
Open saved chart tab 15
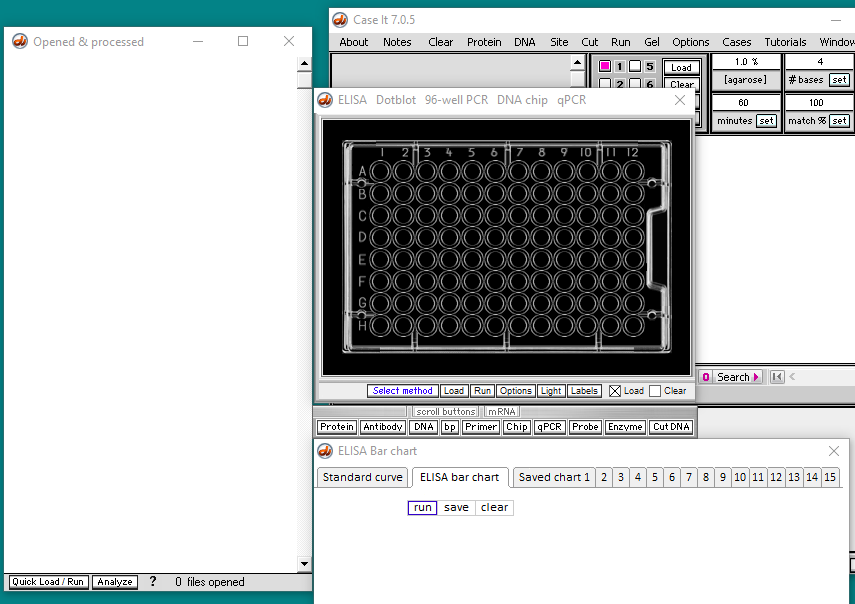(x=830, y=478)
